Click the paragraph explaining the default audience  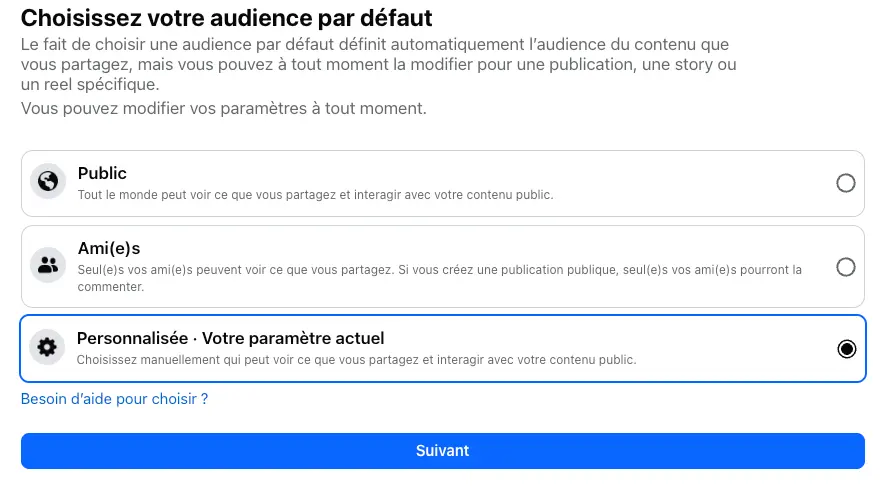click(x=380, y=64)
